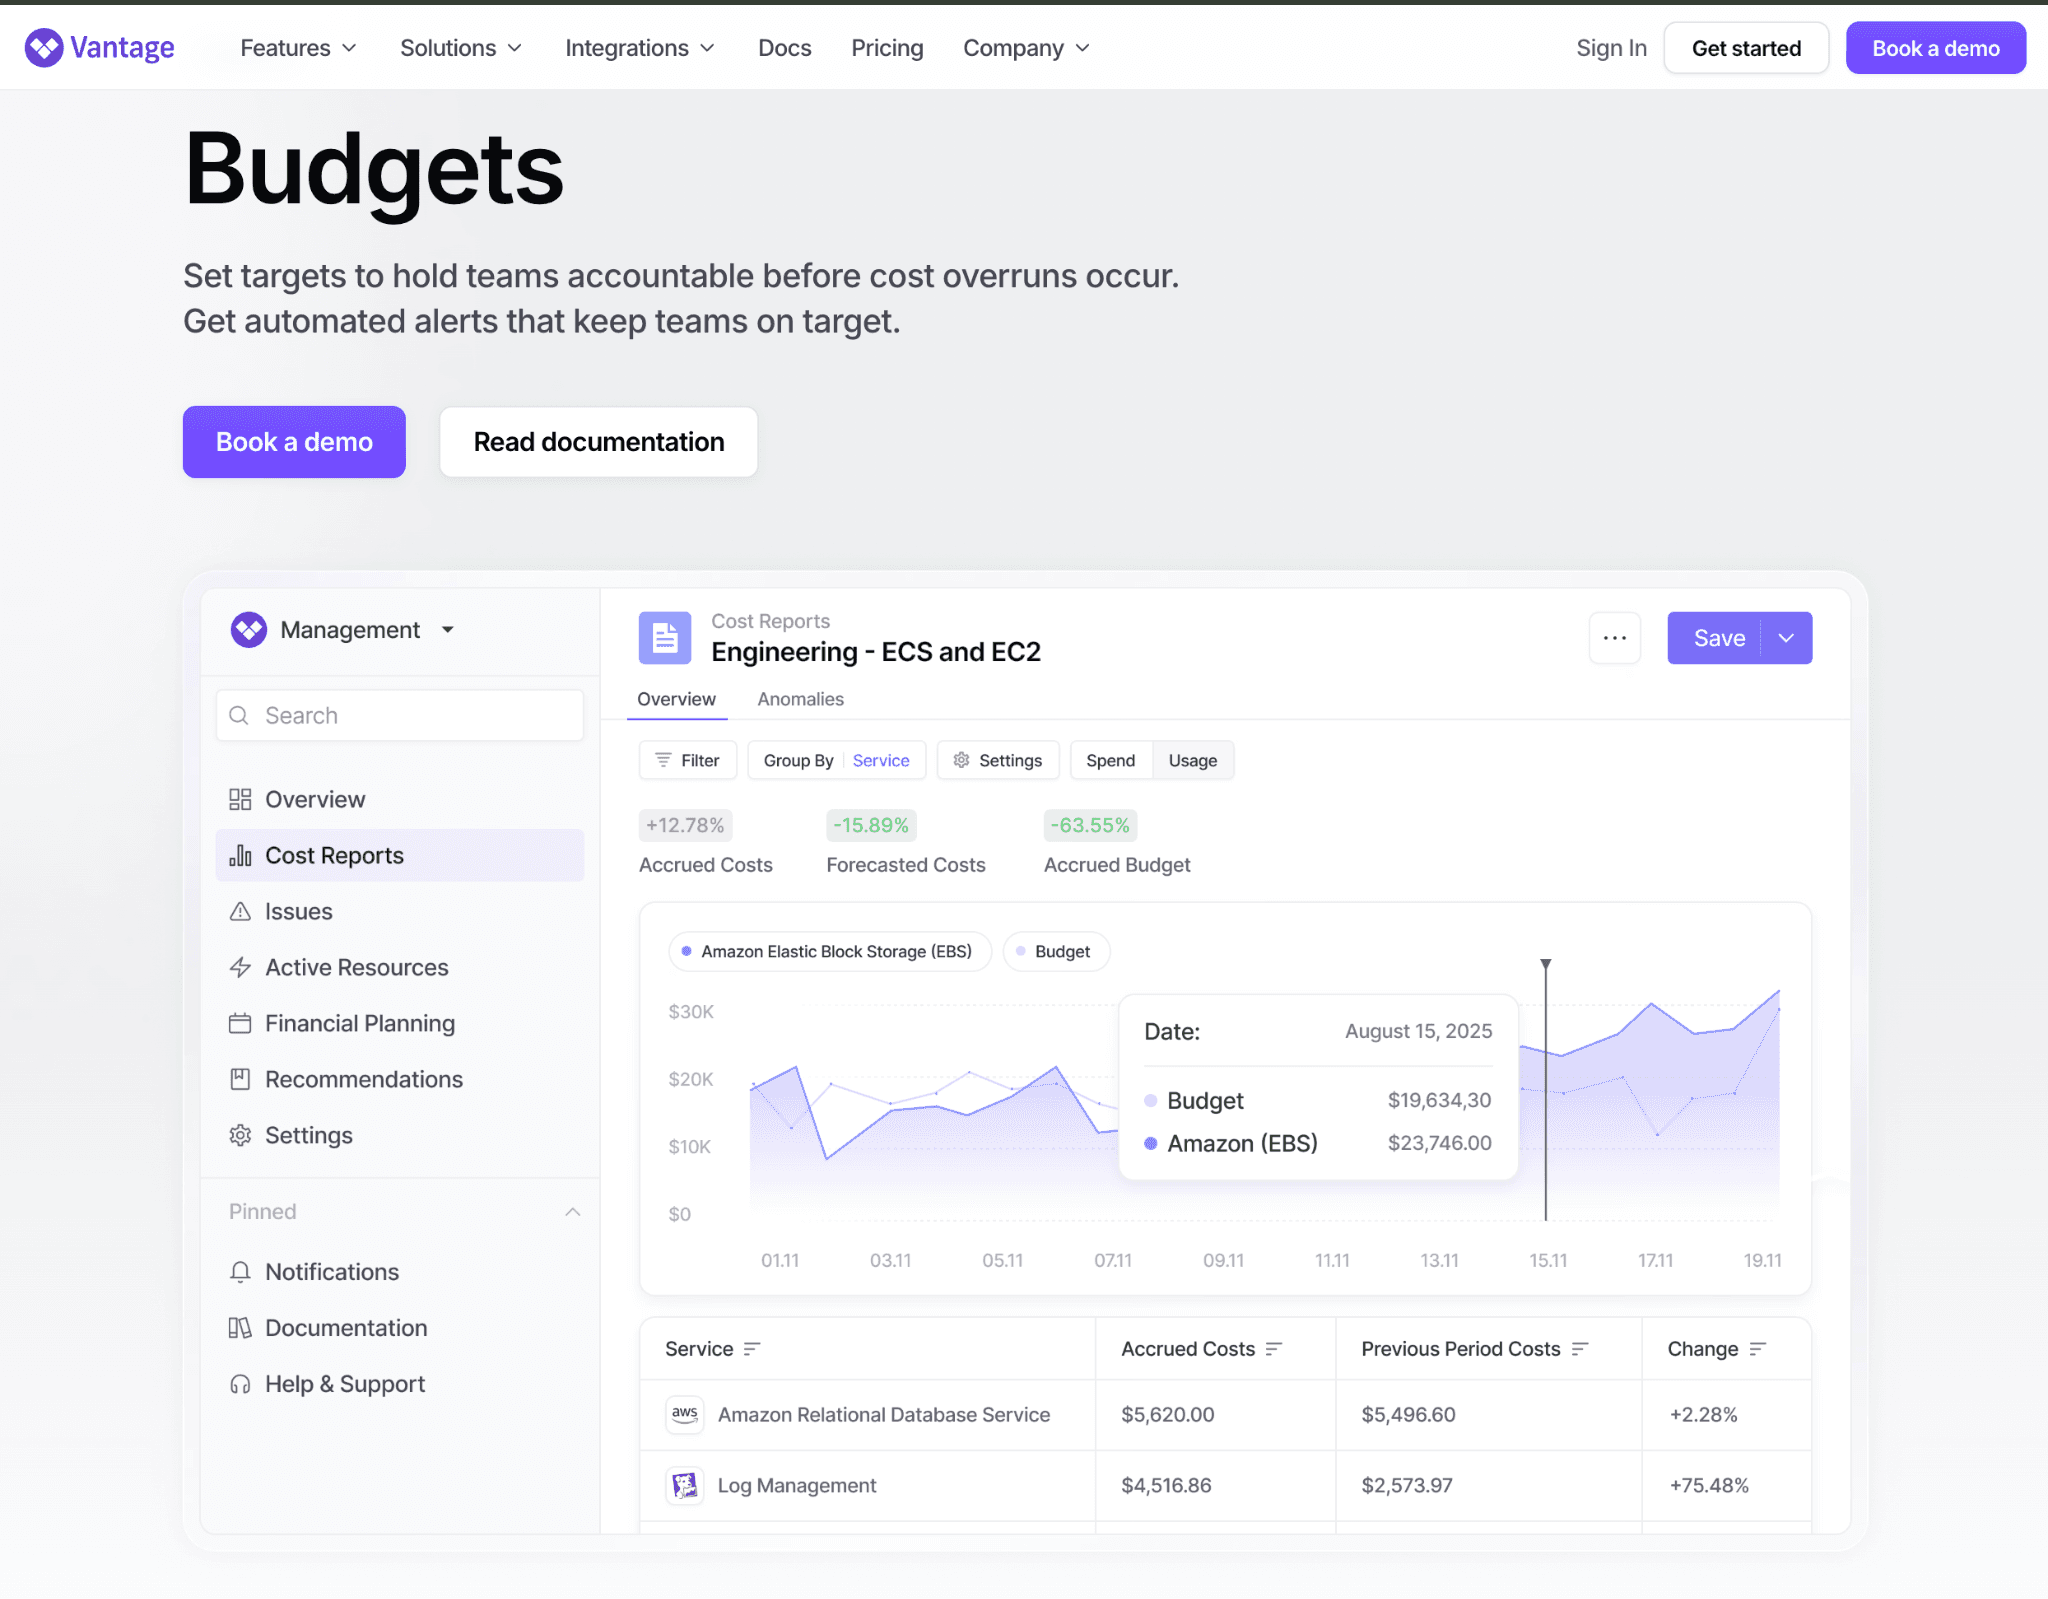
Task: Open the Management workspace dropdown arrow
Action: pyautogui.click(x=448, y=630)
